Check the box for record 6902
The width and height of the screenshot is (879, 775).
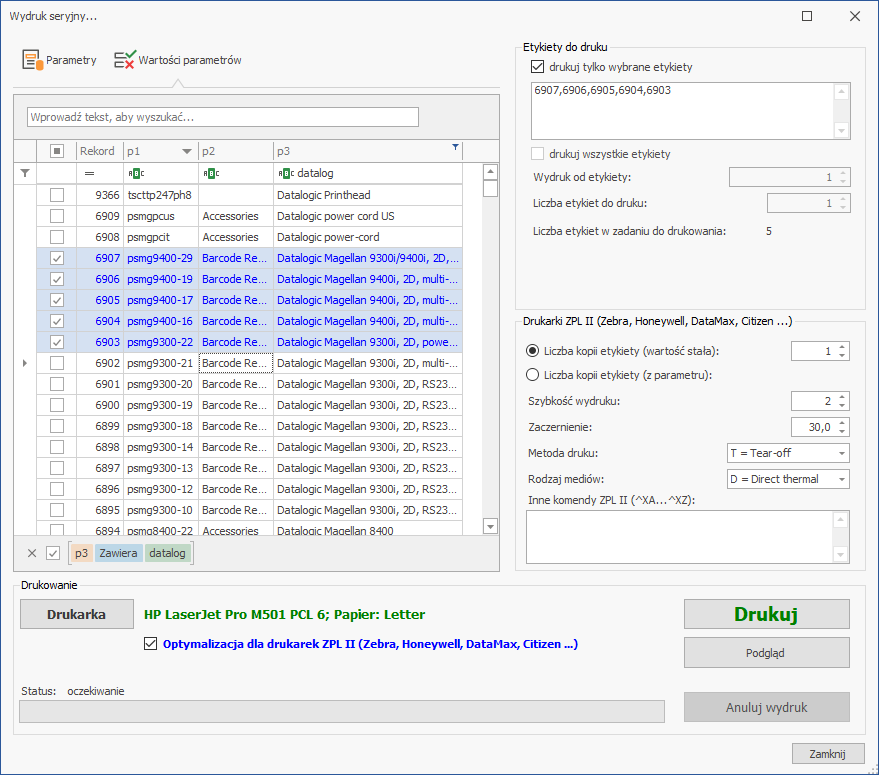57,363
